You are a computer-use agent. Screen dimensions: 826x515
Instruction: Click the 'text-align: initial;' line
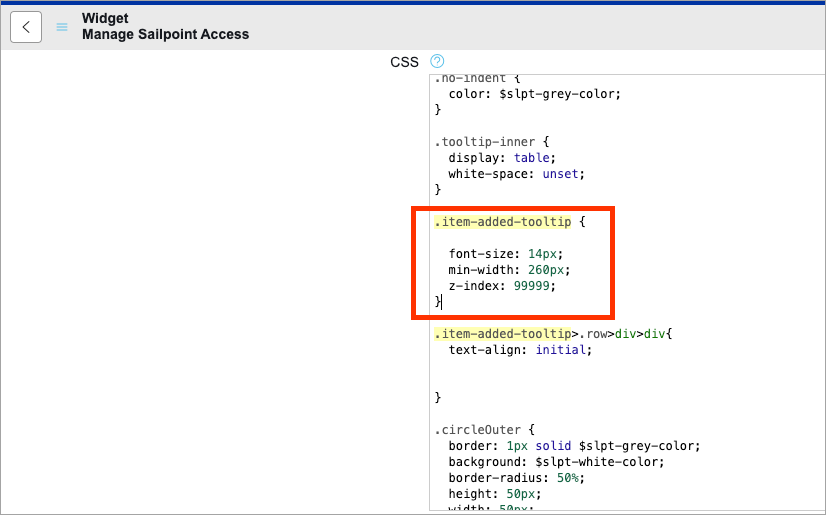pyautogui.click(x=520, y=350)
